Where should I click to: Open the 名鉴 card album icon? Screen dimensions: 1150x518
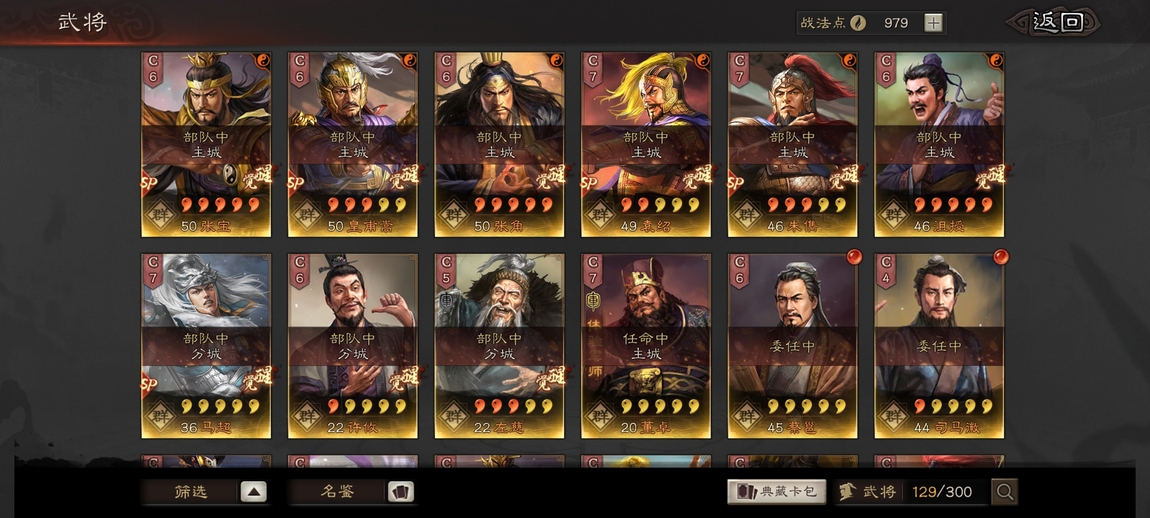coord(400,492)
